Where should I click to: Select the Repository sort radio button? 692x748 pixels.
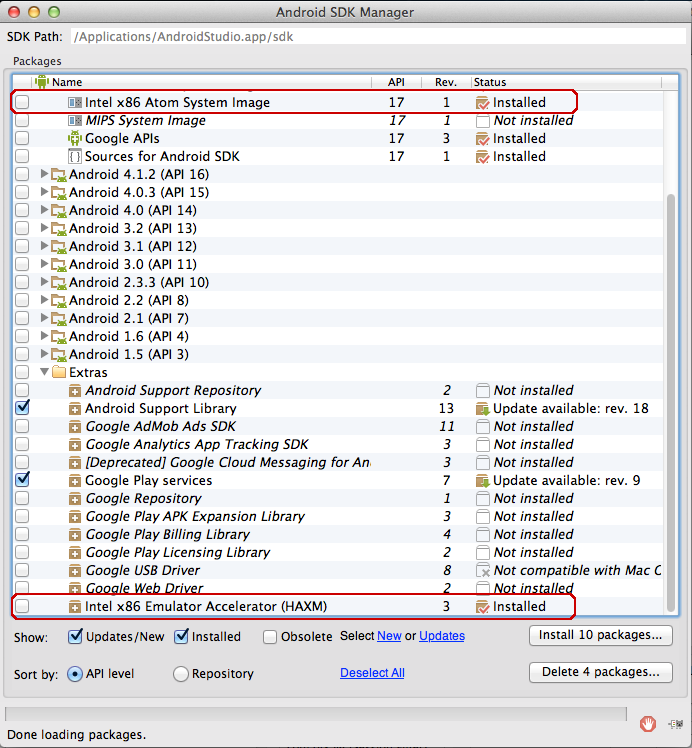[x=181, y=674]
